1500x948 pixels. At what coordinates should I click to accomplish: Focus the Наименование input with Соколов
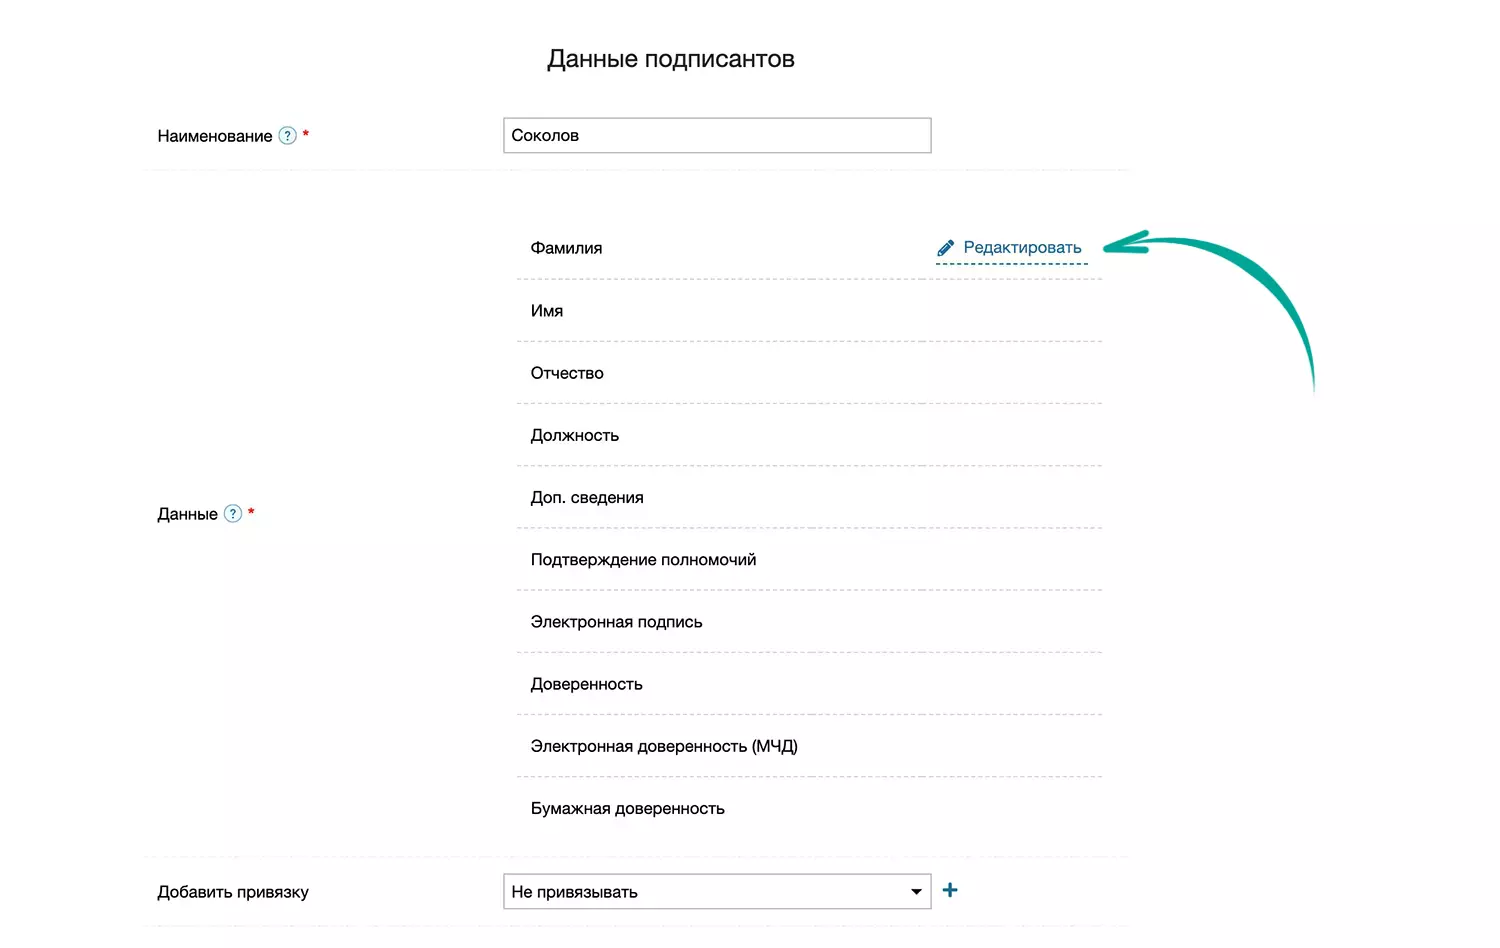pyautogui.click(x=717, y=136)
